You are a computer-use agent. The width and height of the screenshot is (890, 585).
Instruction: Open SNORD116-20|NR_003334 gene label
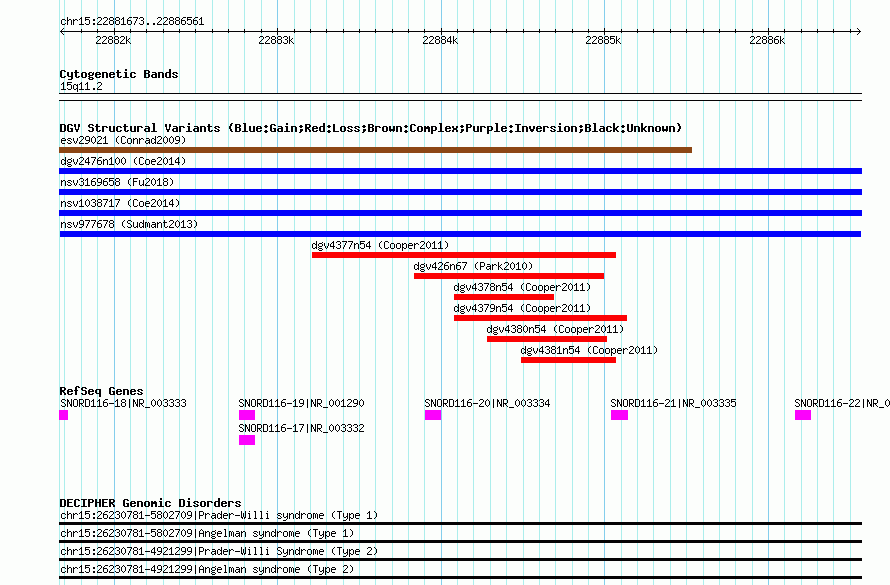[x=488, y=403]
